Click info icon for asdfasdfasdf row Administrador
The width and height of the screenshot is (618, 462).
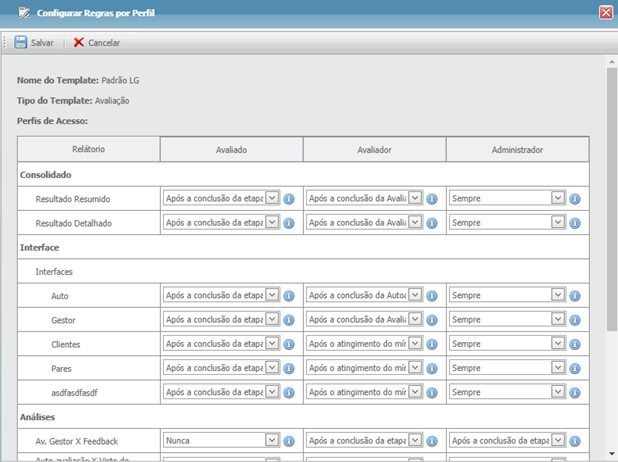575,392
